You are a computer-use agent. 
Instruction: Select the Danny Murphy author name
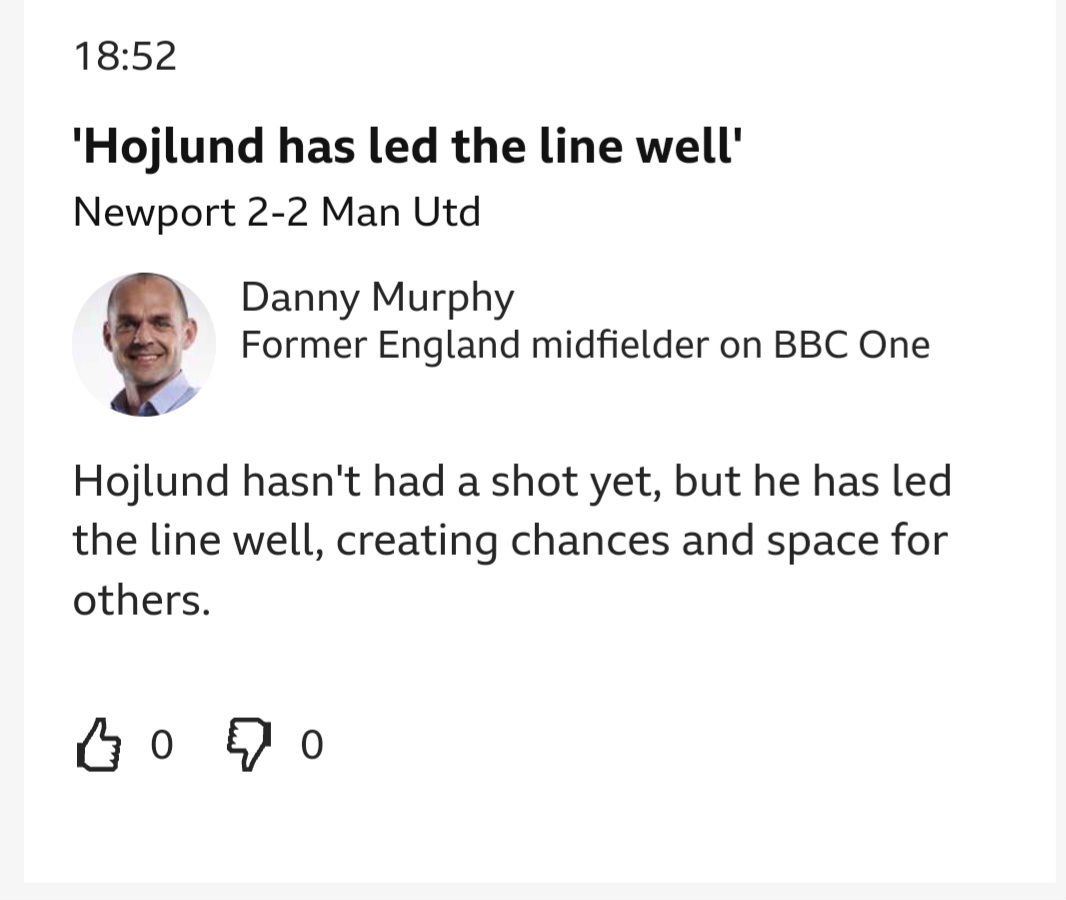click(x=377, y=296)
